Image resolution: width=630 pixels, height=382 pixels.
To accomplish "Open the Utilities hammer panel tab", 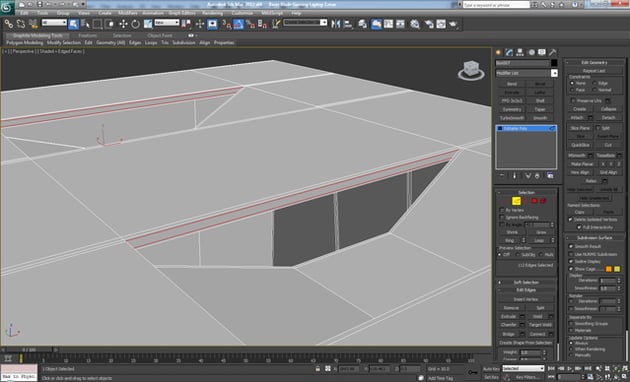I will [x=553, y=52].
